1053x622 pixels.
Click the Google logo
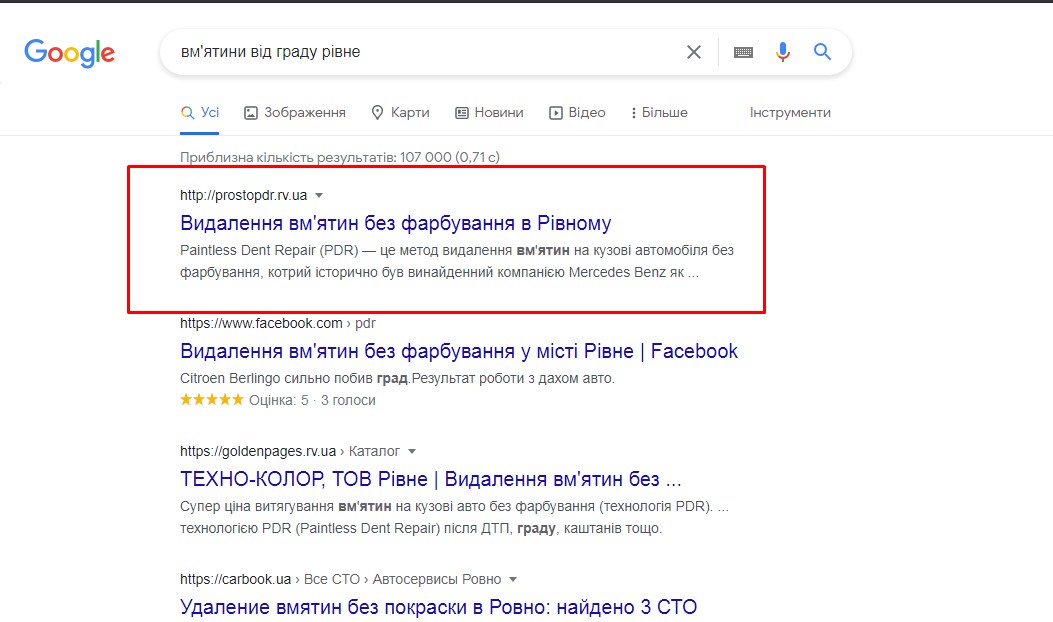tap(69, 53)
